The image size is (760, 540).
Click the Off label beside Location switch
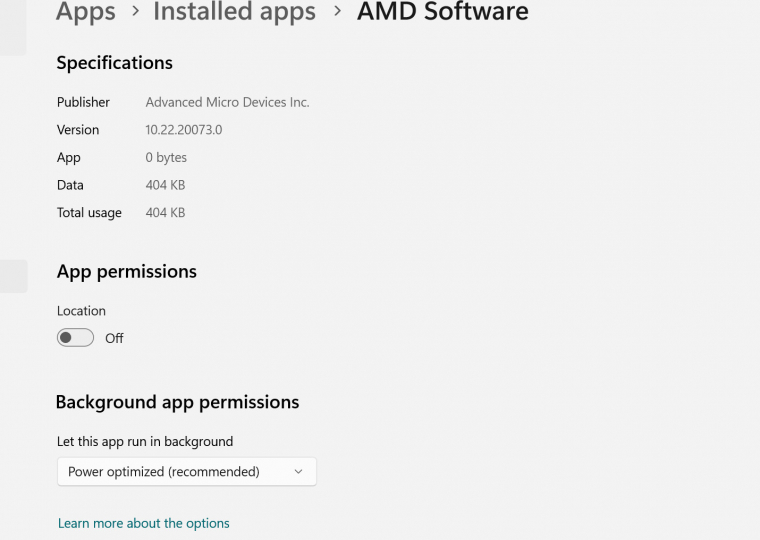point(114,339)
